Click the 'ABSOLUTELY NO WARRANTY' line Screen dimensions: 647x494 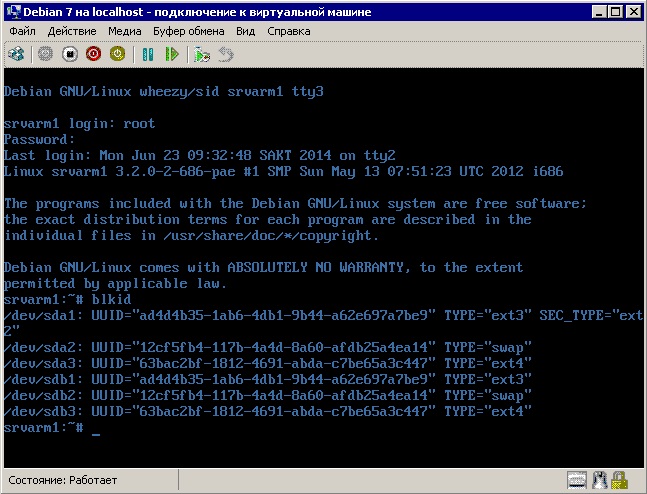coord(264,267)
